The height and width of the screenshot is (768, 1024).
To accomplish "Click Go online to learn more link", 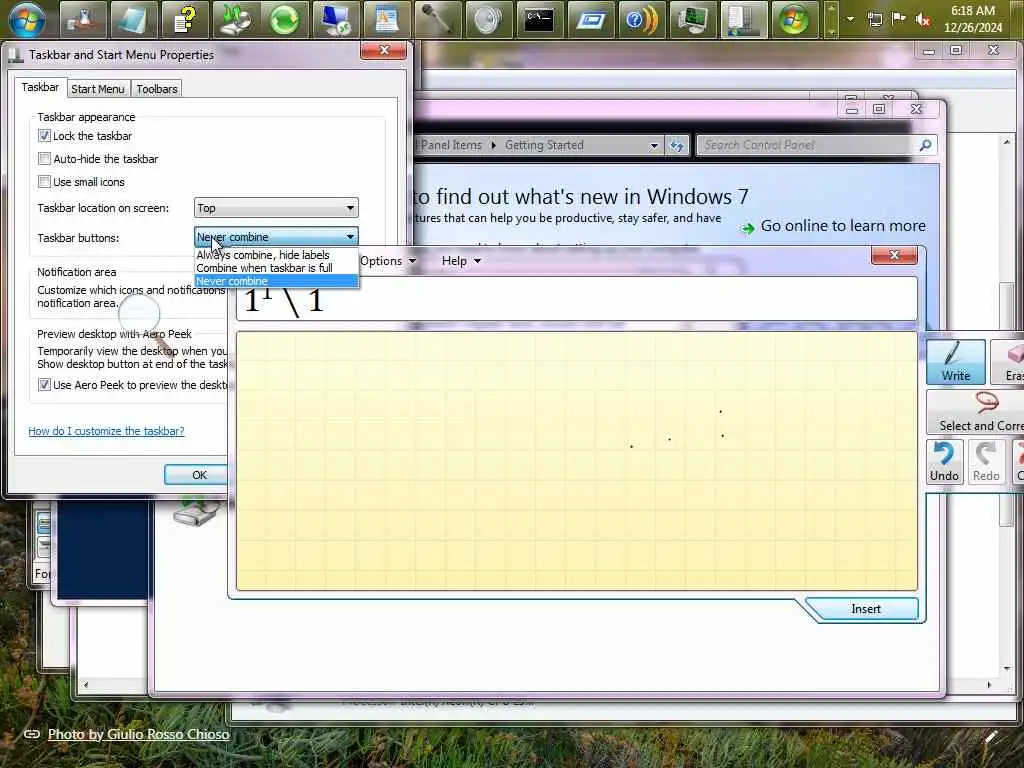I will (x=843, y=226).
